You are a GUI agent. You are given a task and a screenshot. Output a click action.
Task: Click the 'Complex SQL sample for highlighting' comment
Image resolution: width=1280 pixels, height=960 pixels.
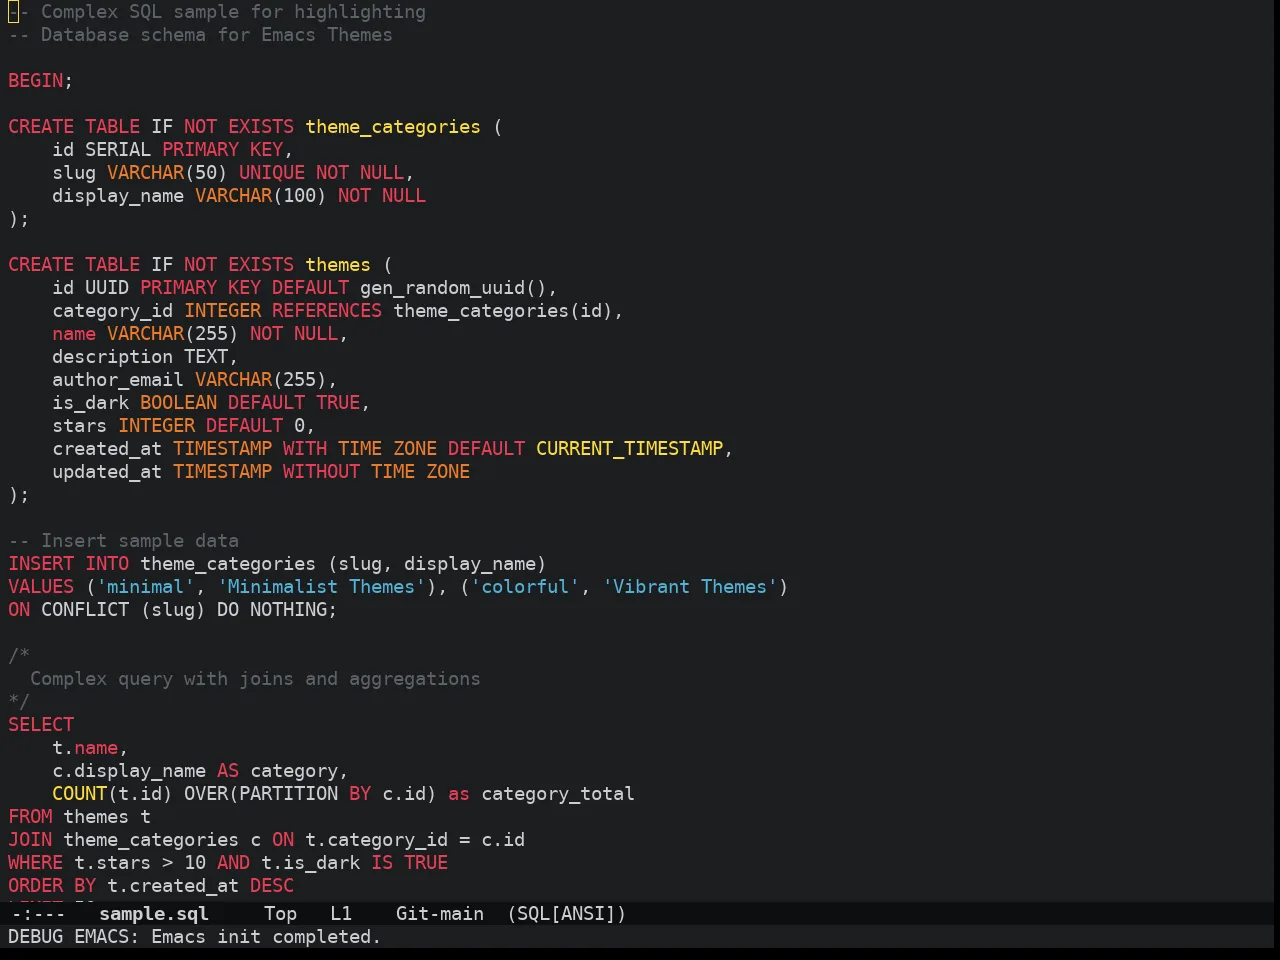point(233,12)
